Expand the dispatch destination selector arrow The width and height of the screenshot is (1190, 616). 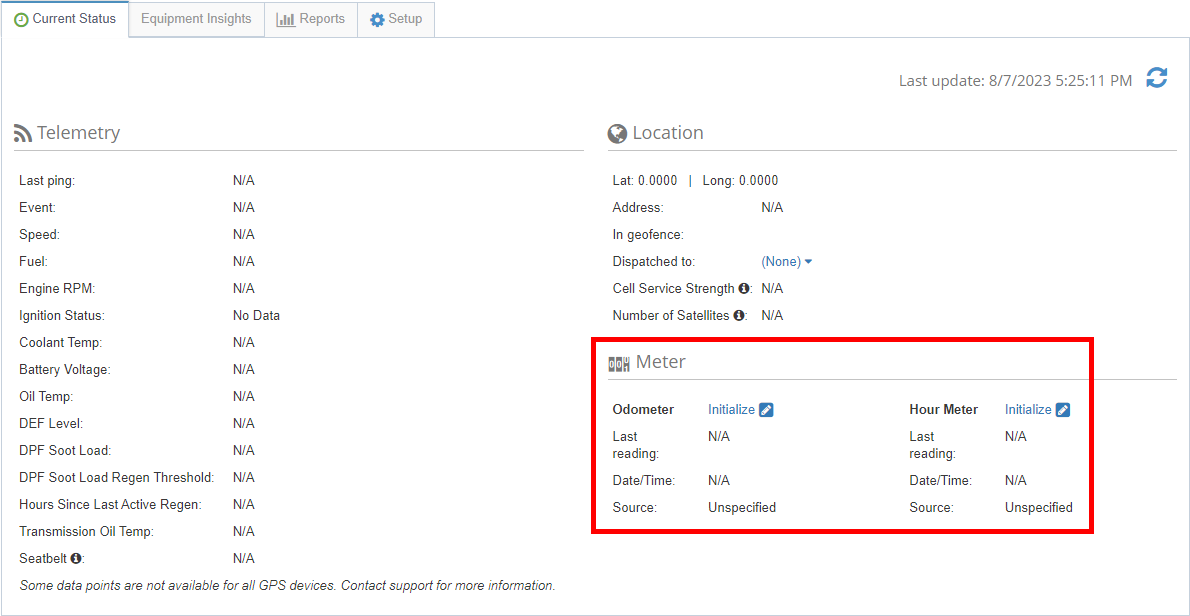[808, 261]
